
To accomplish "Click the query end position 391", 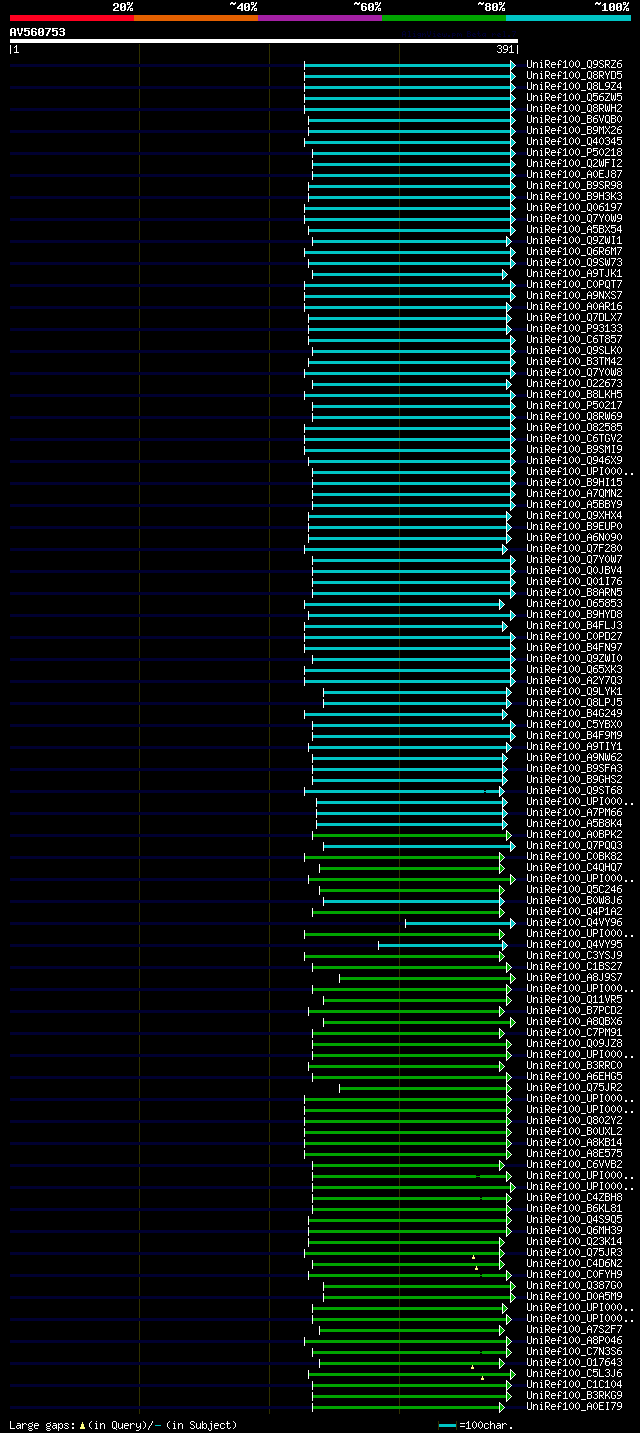I will coord(505,49).
